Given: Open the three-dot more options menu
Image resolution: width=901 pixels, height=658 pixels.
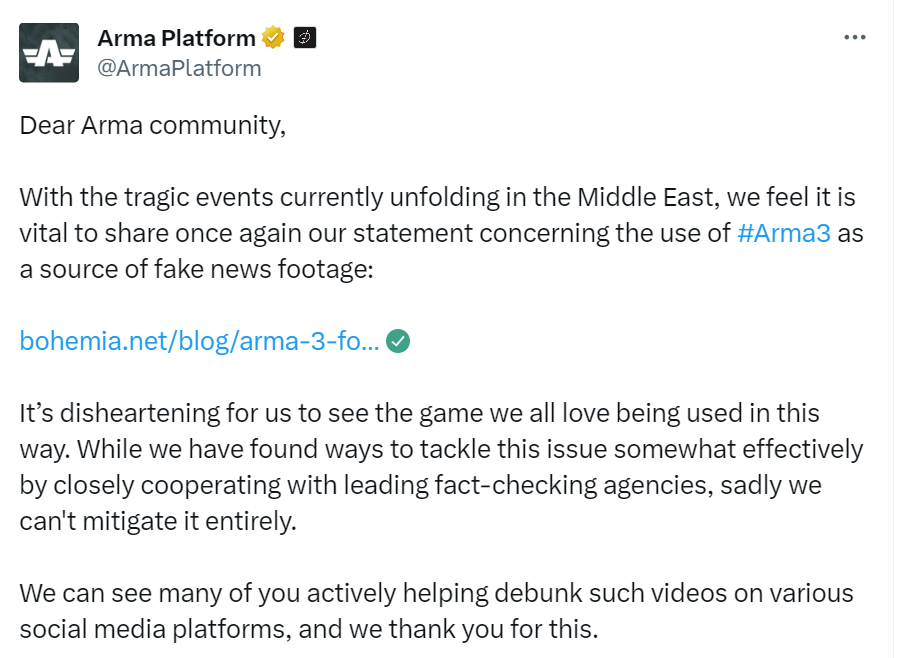Looking at the screenshot, I should coord(854,37).
